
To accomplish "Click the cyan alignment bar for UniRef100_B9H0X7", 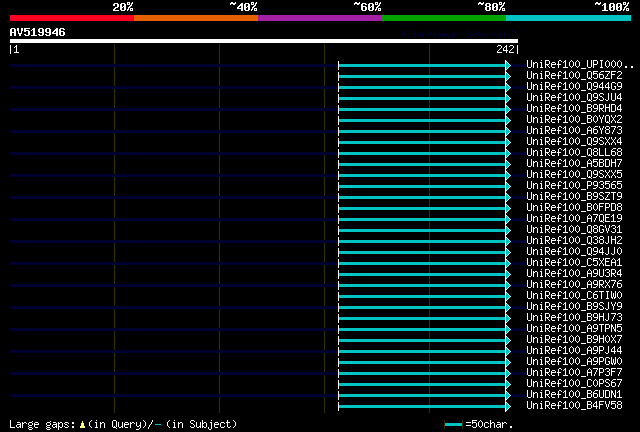I will (x=422, y=341).
